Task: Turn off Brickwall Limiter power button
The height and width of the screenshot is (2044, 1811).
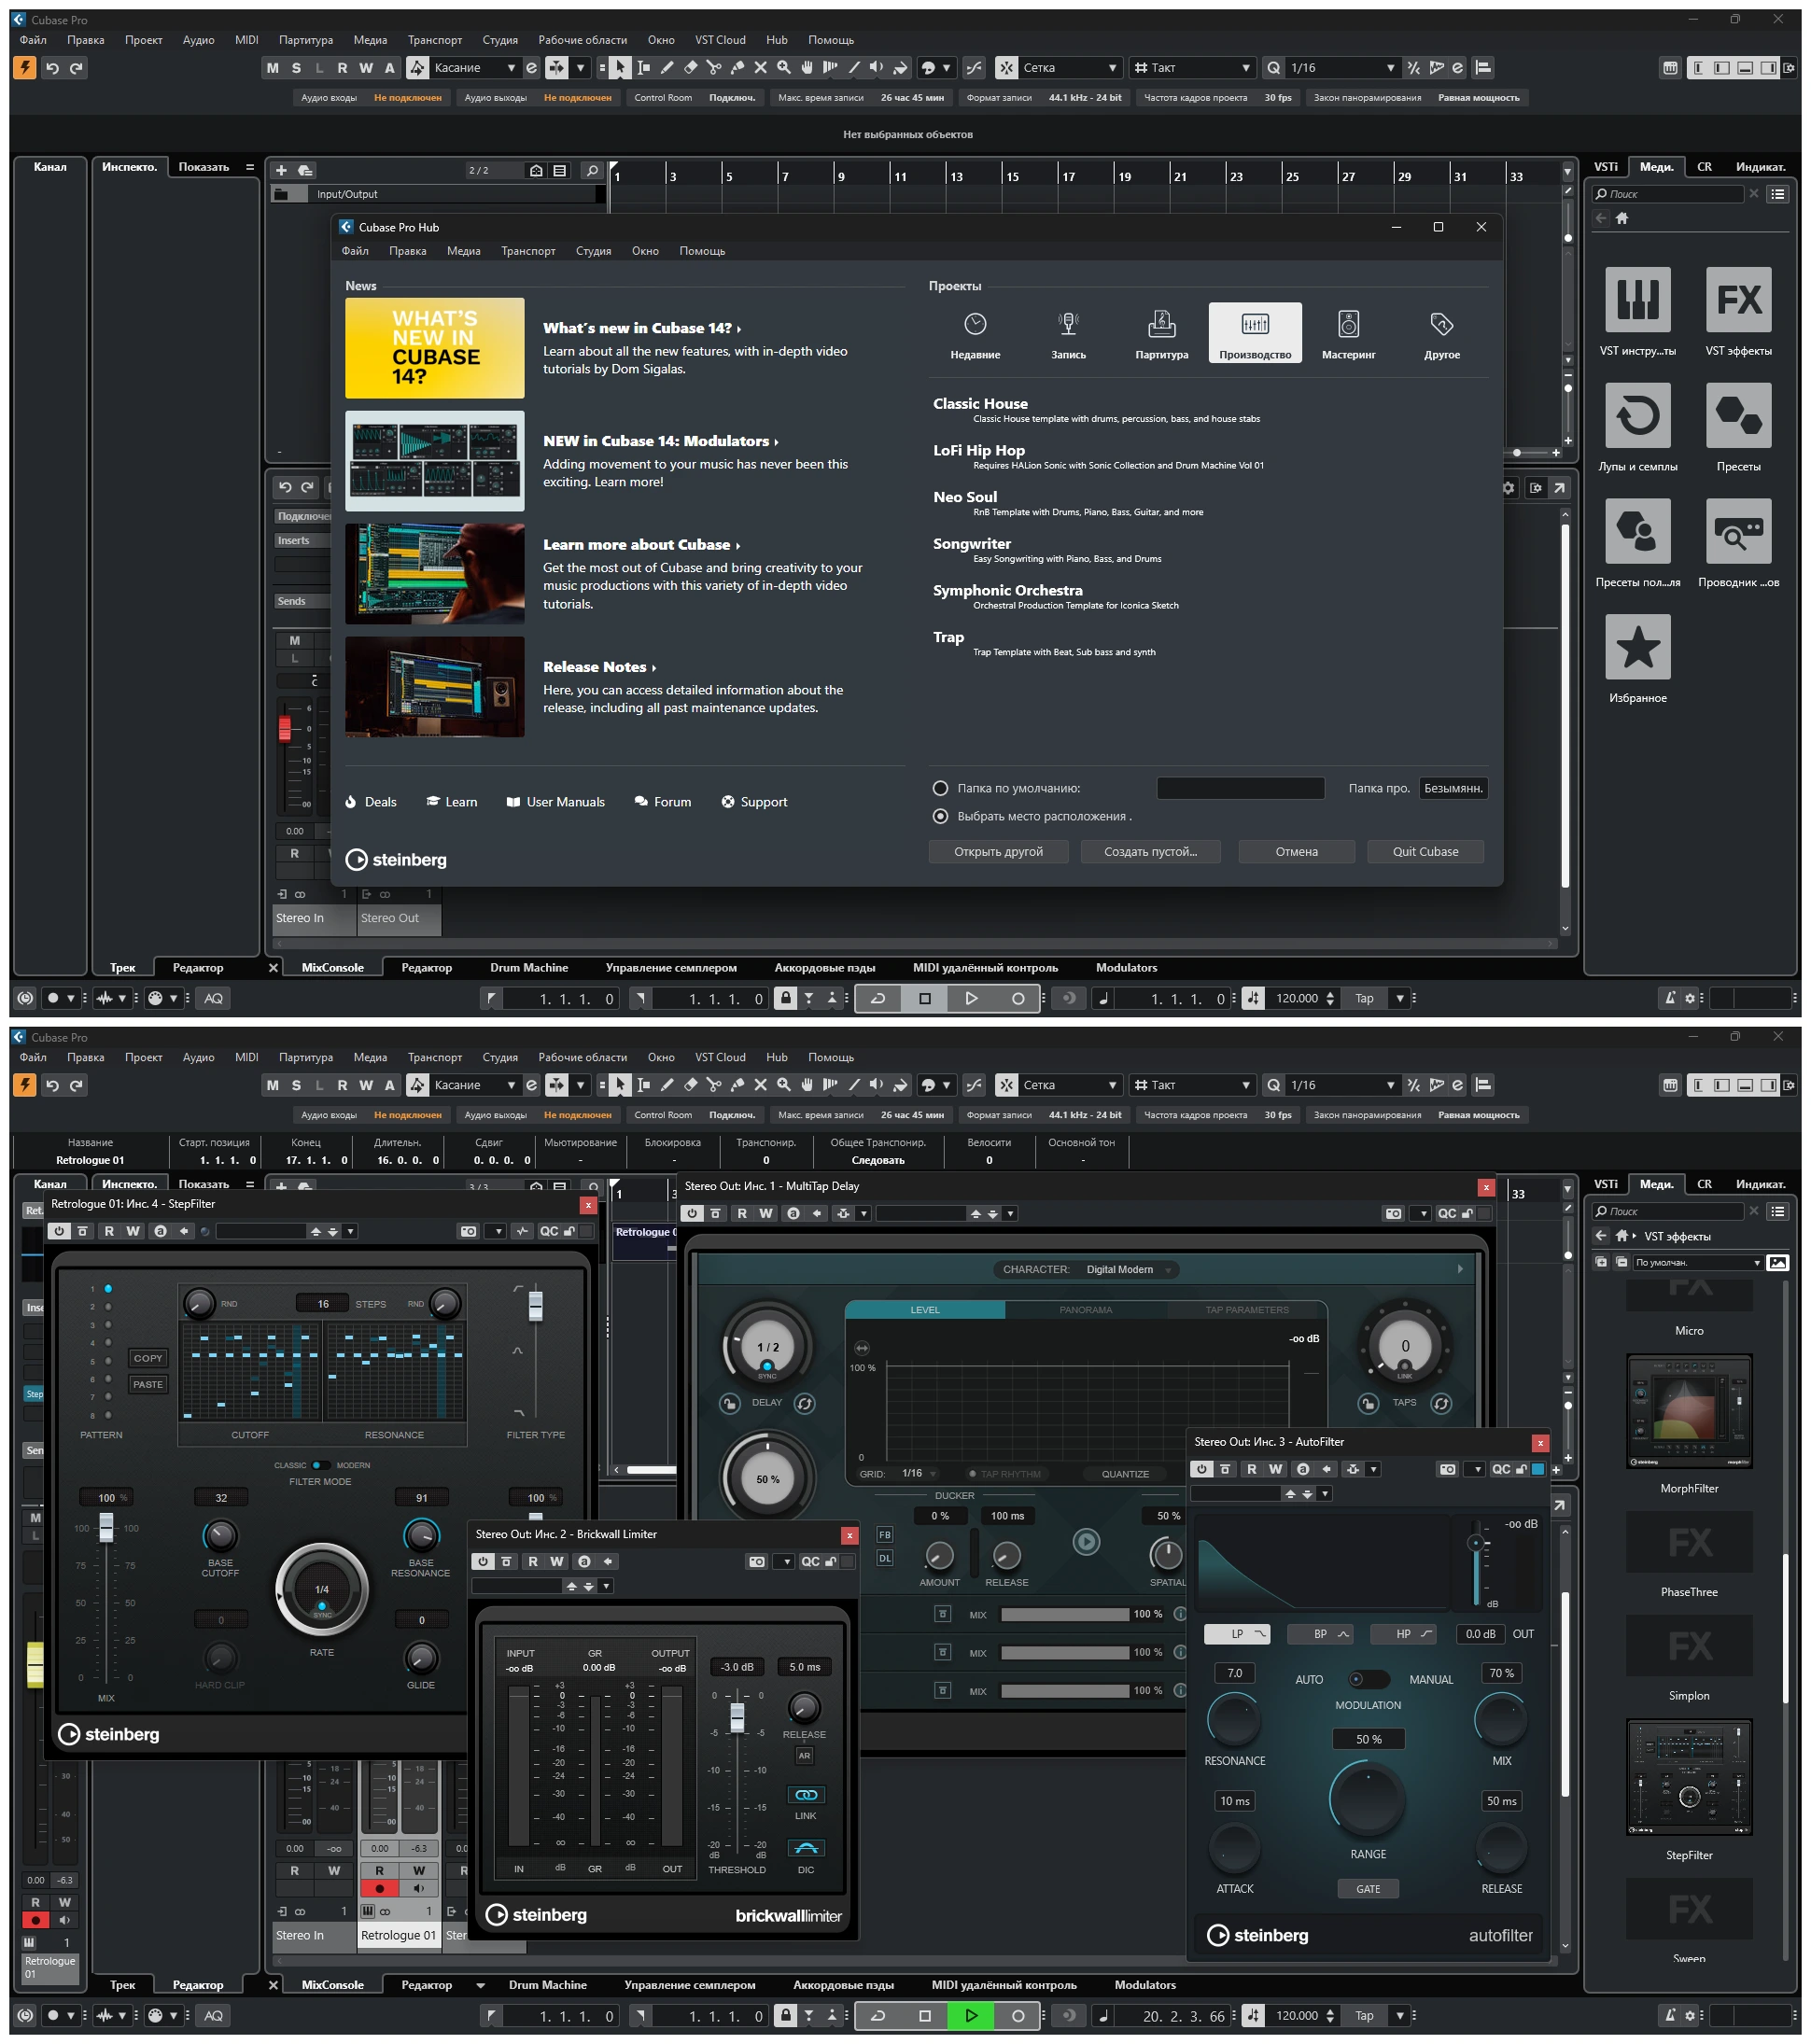Action: pos(483,1562)
